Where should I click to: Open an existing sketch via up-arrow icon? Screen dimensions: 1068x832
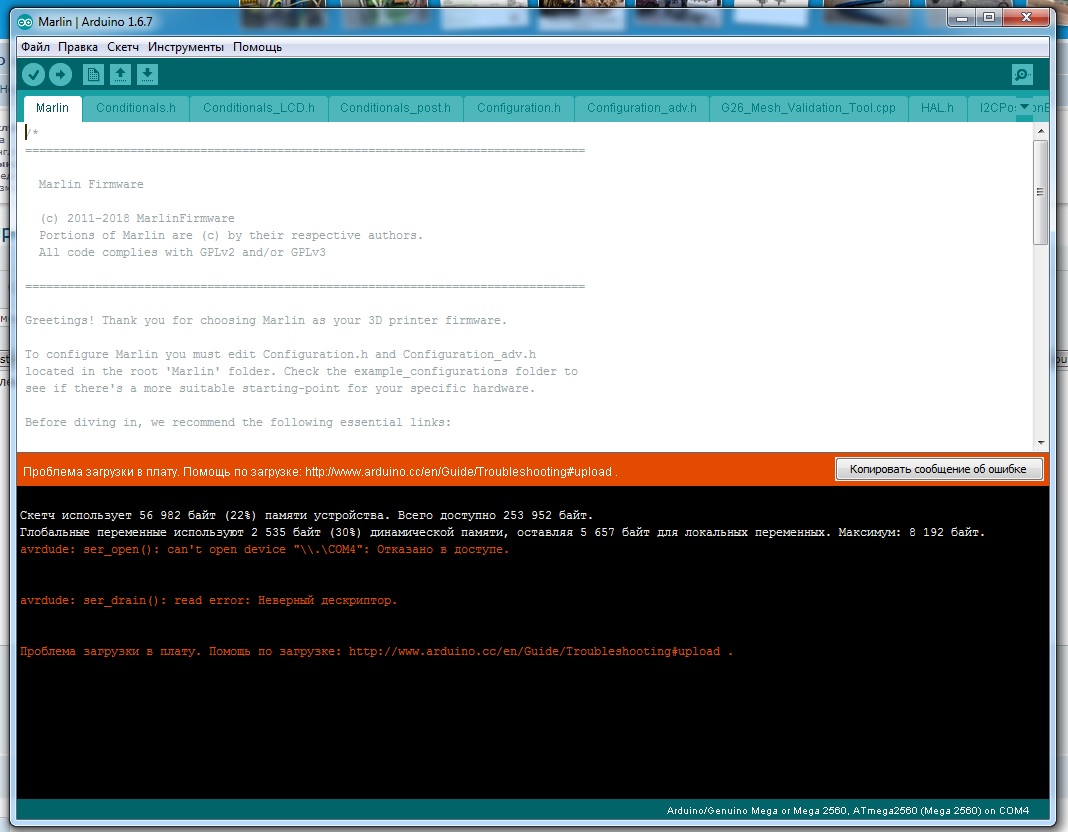tap(121, 74)
